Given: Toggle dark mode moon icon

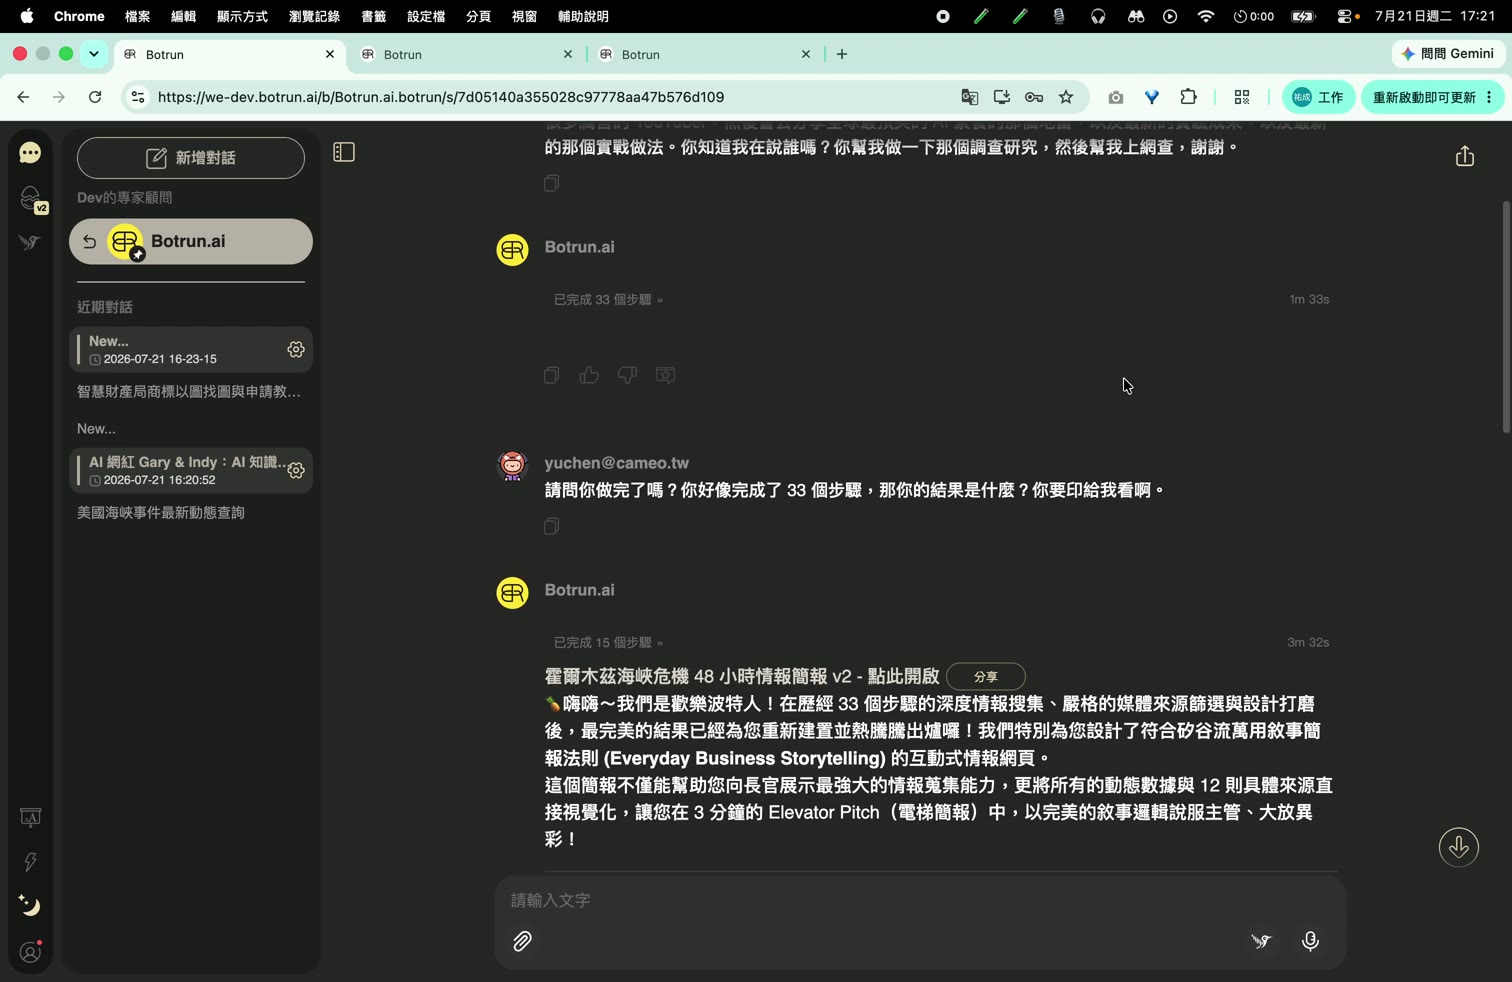Looking at the screenshot, I should coord(30,906).
